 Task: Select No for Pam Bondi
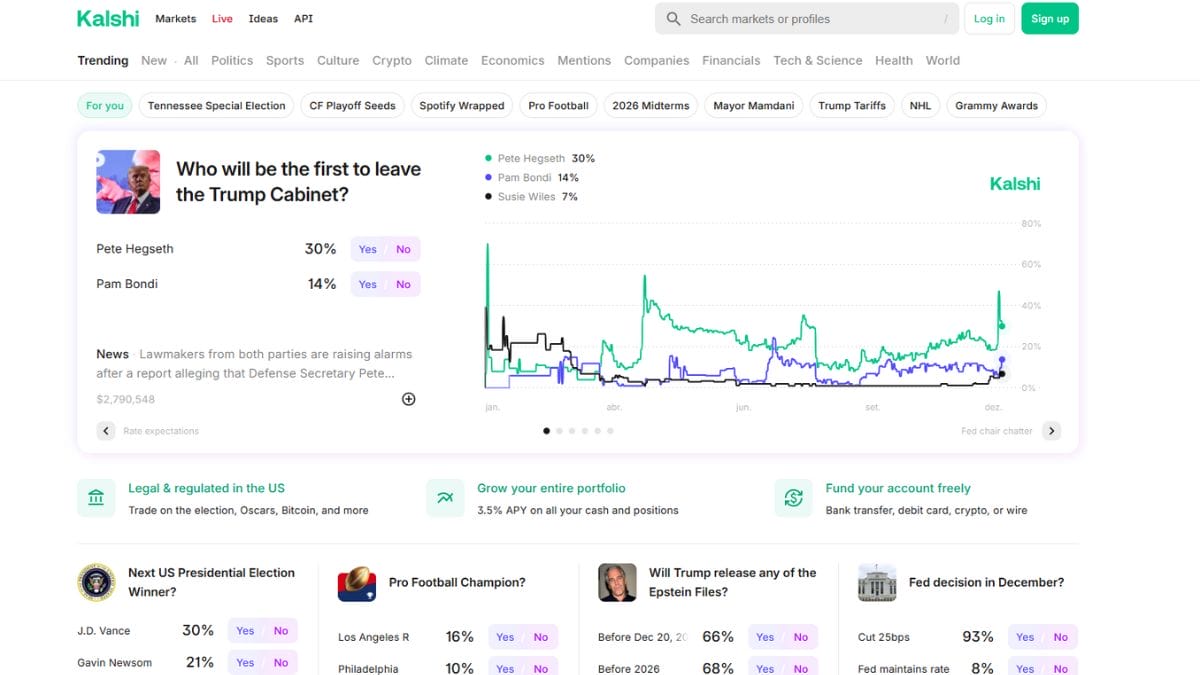click(x=403, y=285)
